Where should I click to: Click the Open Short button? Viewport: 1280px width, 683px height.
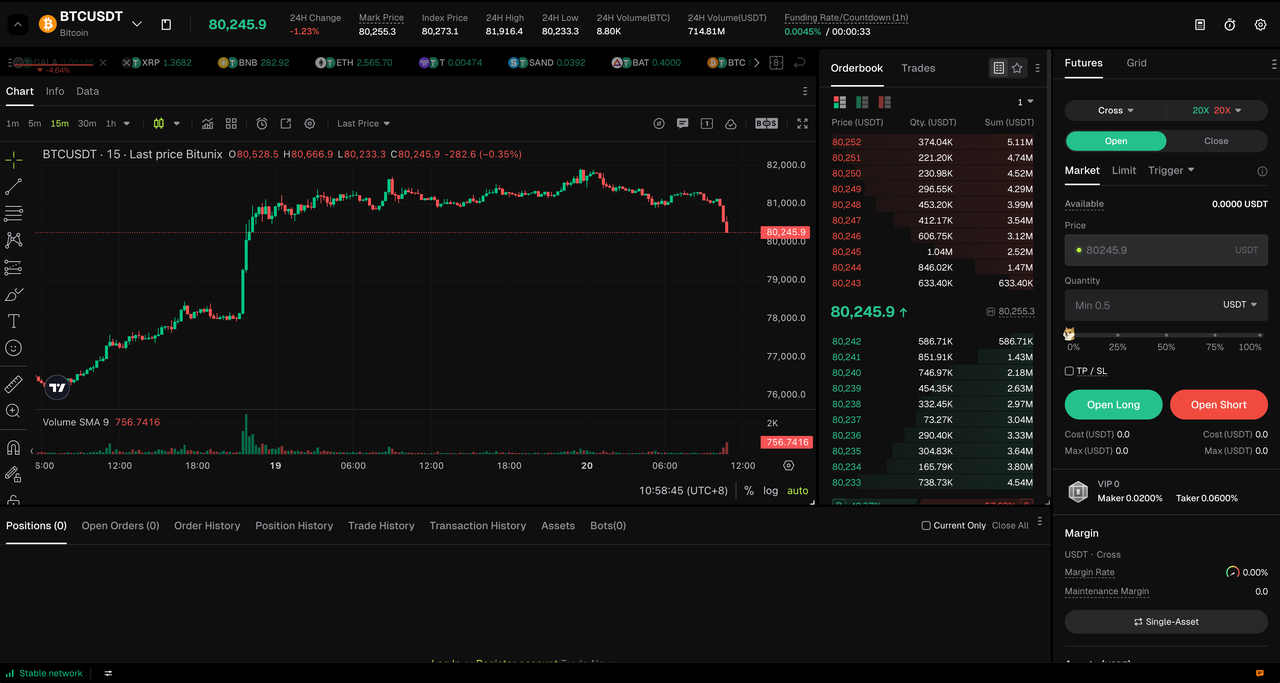(x=1219, y=405)
